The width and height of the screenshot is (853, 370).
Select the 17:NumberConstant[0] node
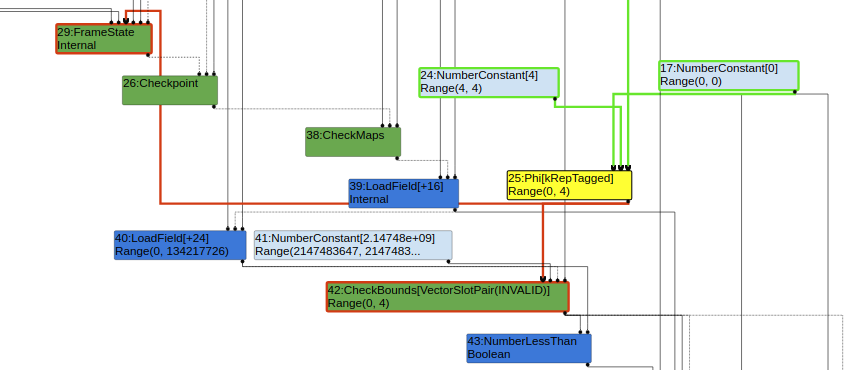[729, 76]
